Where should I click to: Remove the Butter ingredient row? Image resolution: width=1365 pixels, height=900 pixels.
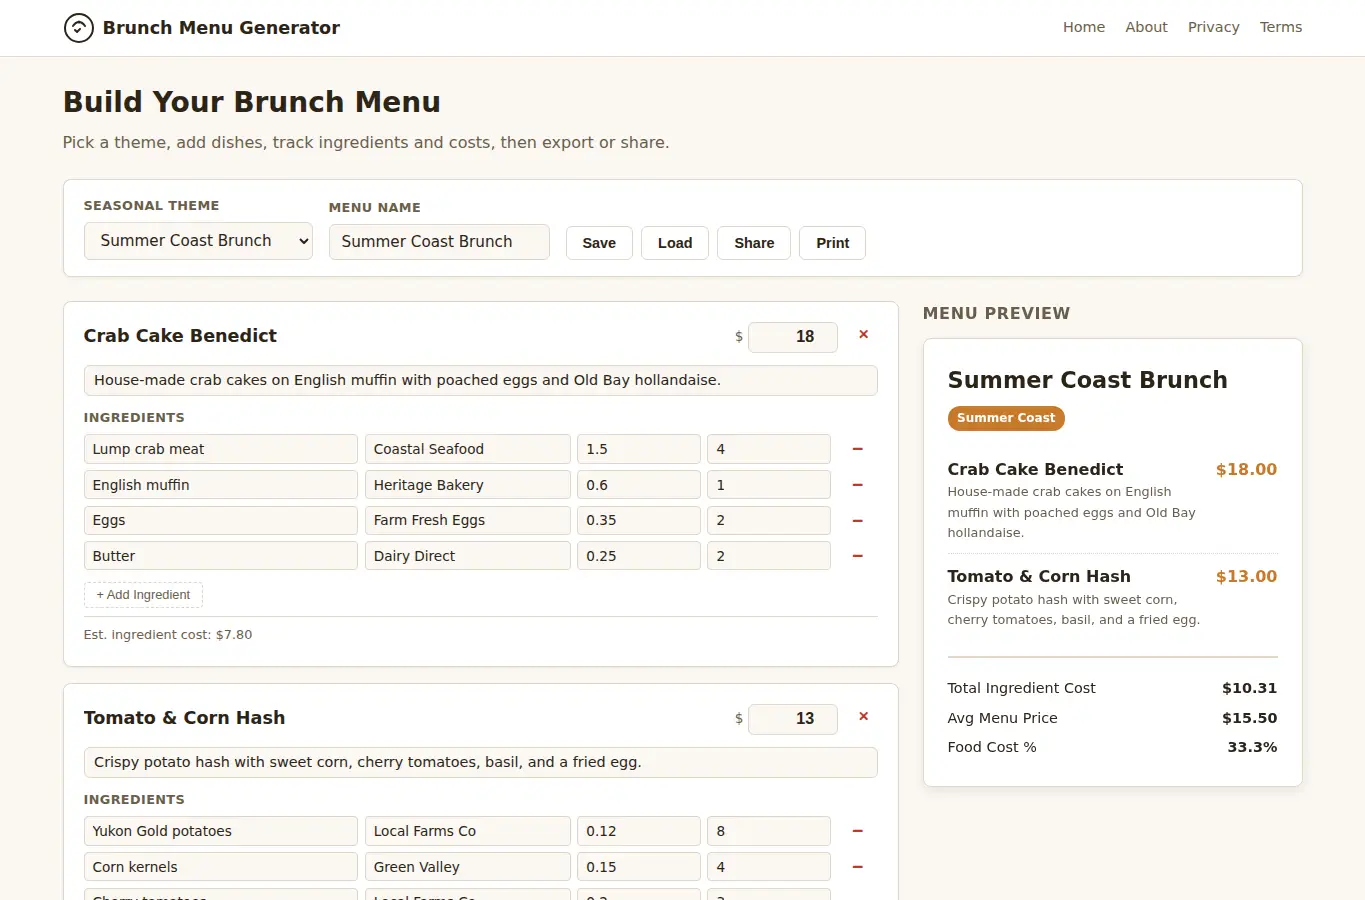click(857, 556)
